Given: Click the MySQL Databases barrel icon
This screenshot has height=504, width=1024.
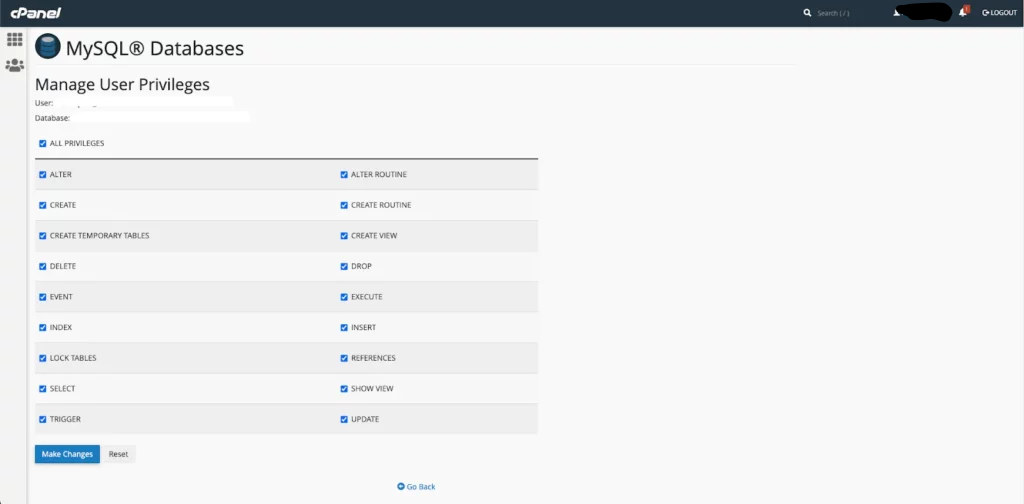Looking at the screenshot, I should pyautogui.click(x=48, y=47).
